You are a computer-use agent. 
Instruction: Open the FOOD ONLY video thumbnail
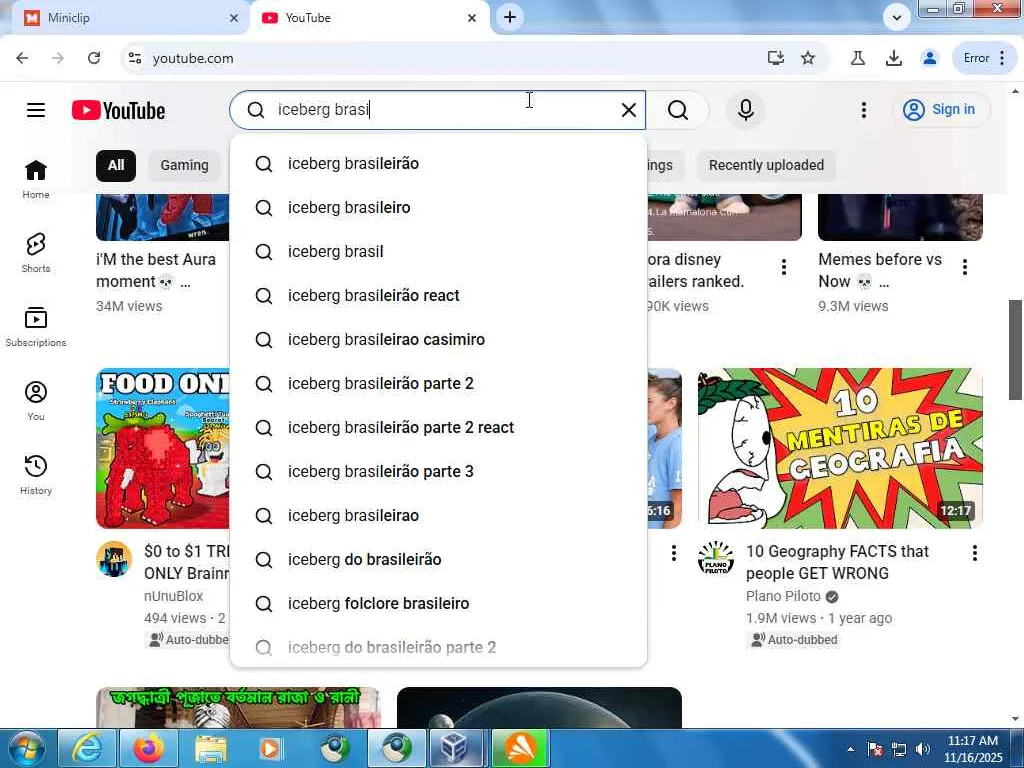click(163, 448)
